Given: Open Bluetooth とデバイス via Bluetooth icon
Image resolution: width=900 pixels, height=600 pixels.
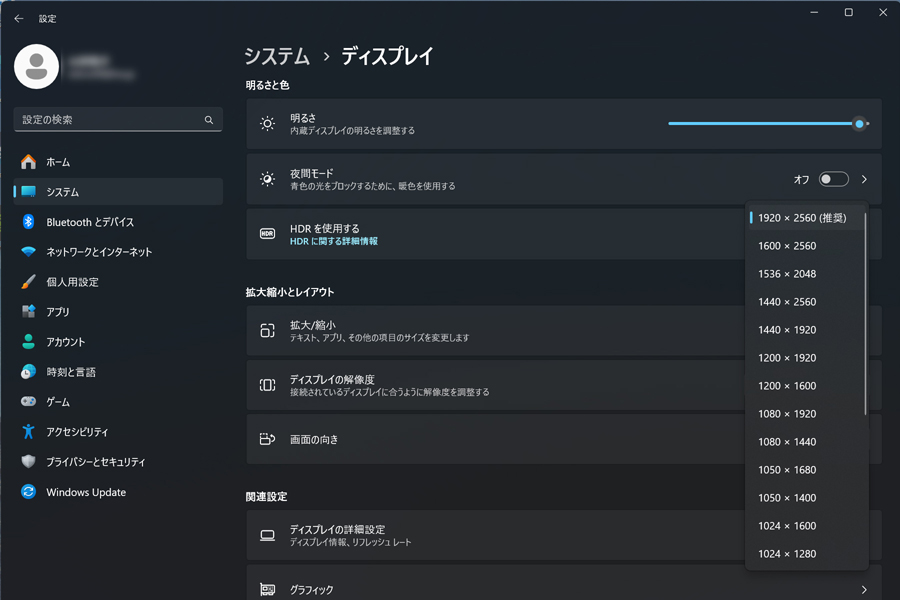Looking at the screenshot, I should 28,222.
